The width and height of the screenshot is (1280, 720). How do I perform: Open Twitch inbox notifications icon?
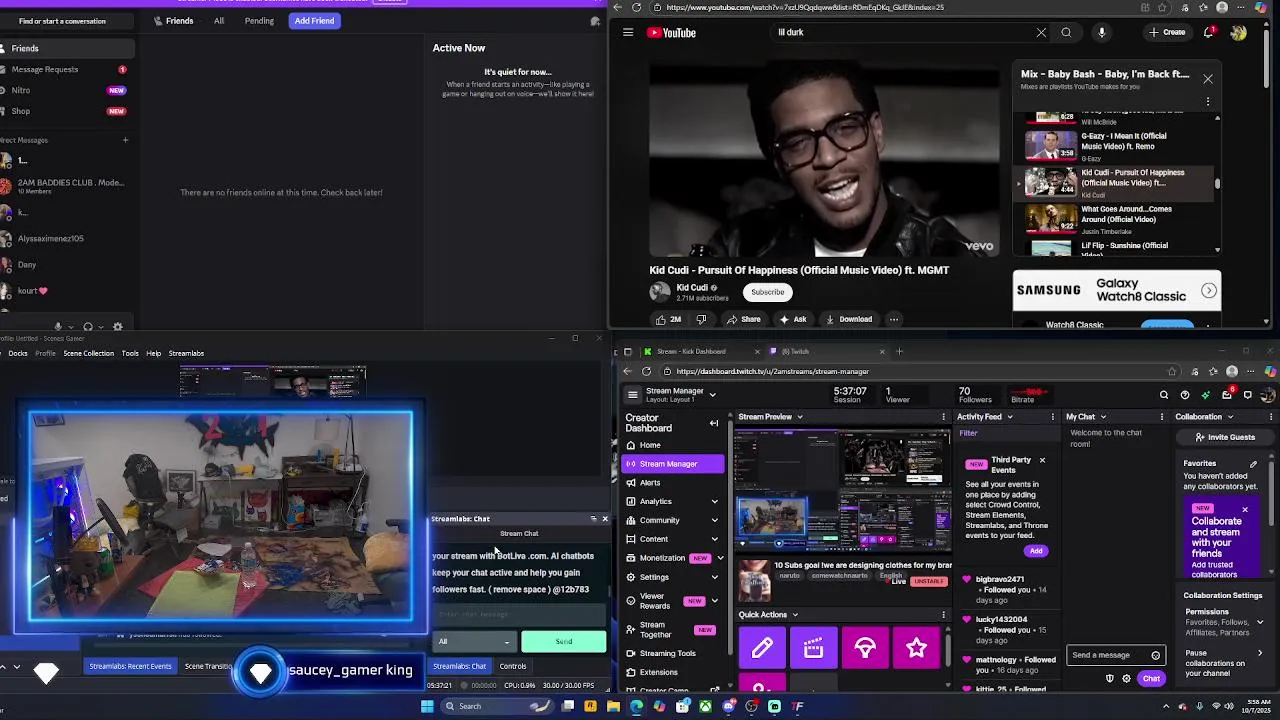click(1227, 395)
